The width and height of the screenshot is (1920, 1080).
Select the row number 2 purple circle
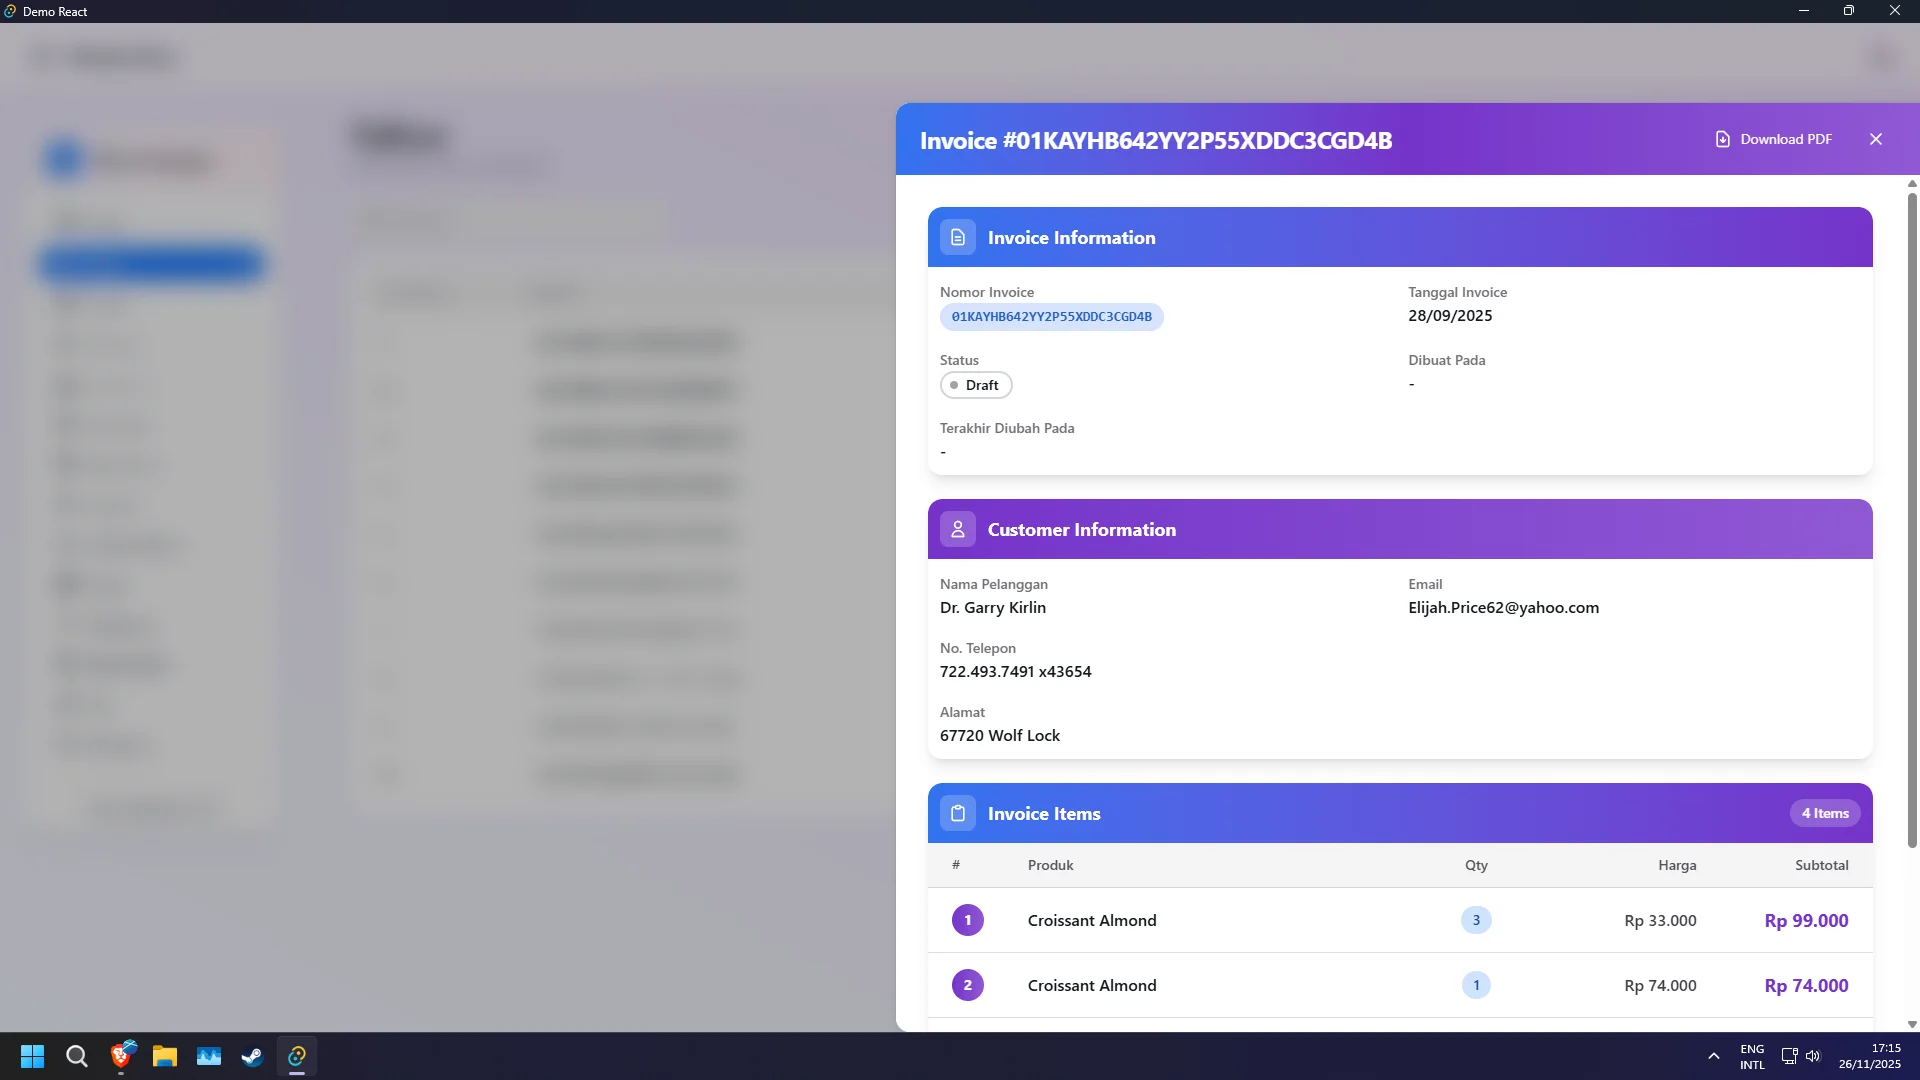[967, 985]
